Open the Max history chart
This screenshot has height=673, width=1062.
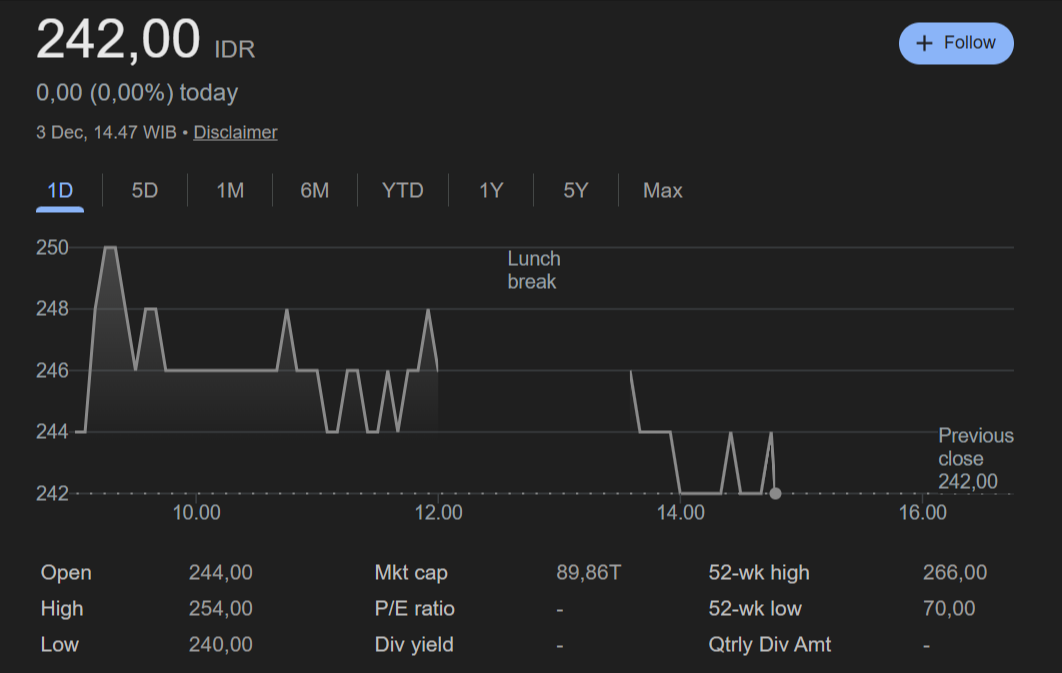click(x=662, y=190)
